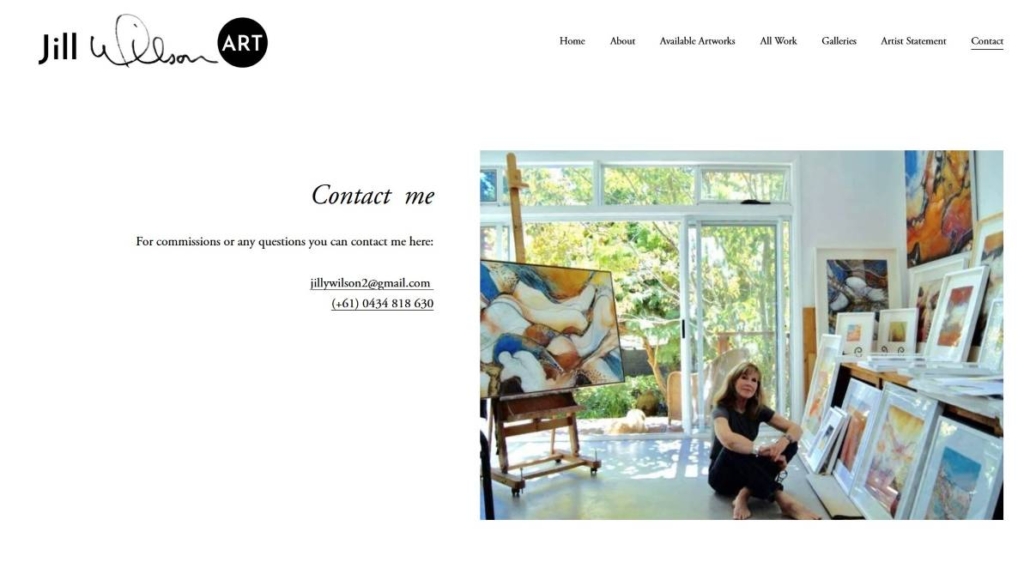Image resolution: width=1030 pixels, height=562 pixels.
Task: Click the black ART circle badge
Action: [242, 43]
